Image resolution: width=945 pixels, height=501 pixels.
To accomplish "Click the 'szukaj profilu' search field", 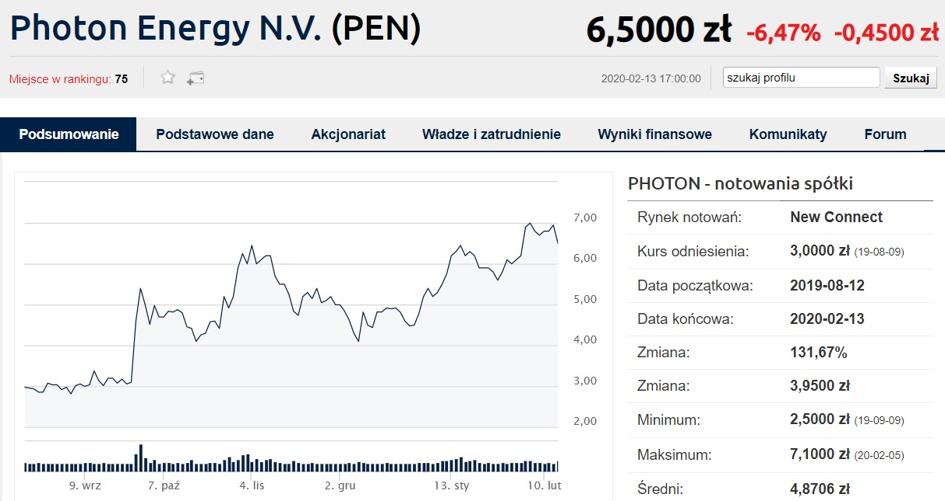I will [x=801, y=77].
